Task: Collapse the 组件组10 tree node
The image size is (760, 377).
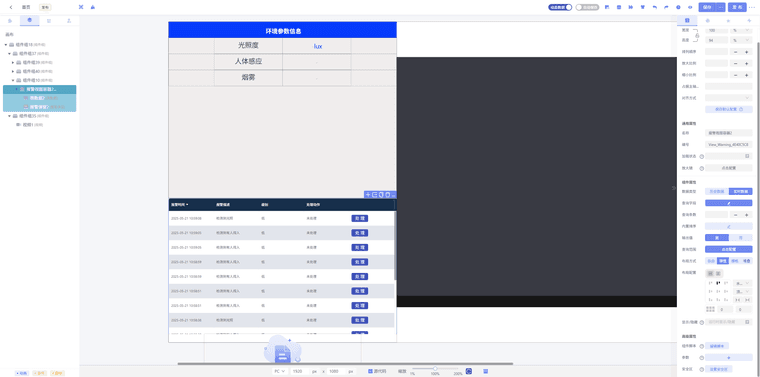Action: point(13,80)
